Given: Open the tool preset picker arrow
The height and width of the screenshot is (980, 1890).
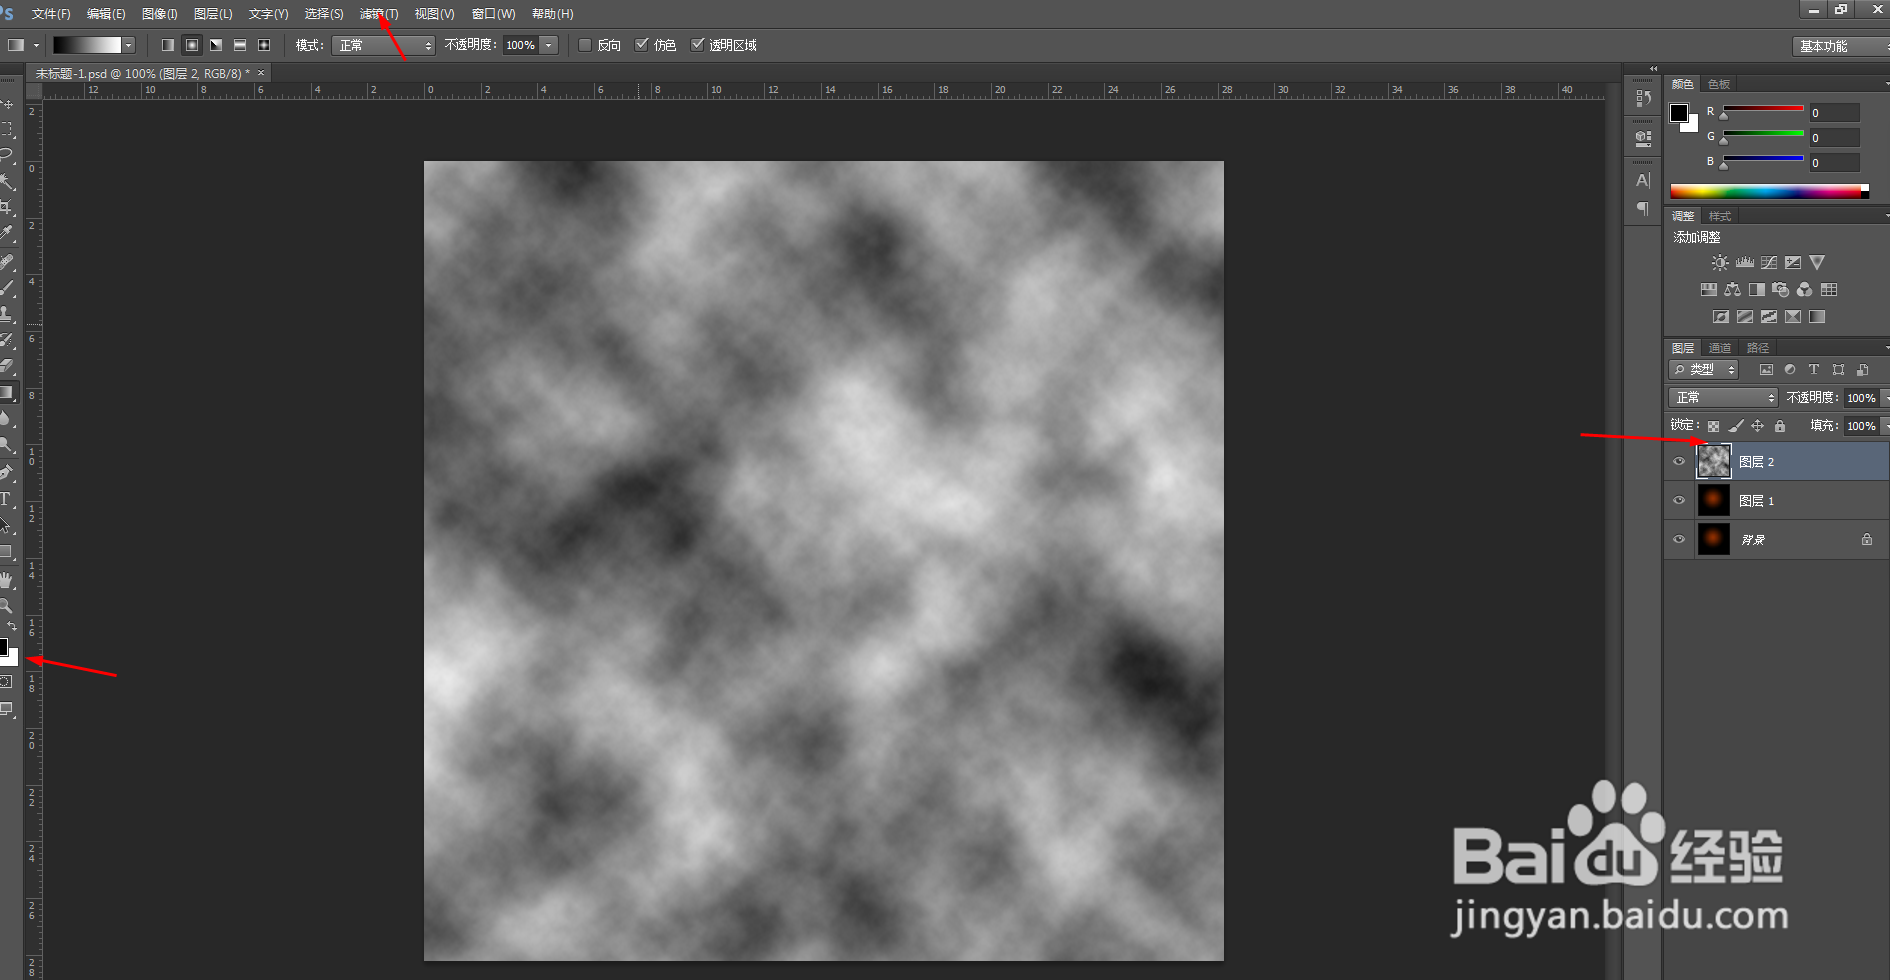Looking at the screenshot, I should pos(36,45).
